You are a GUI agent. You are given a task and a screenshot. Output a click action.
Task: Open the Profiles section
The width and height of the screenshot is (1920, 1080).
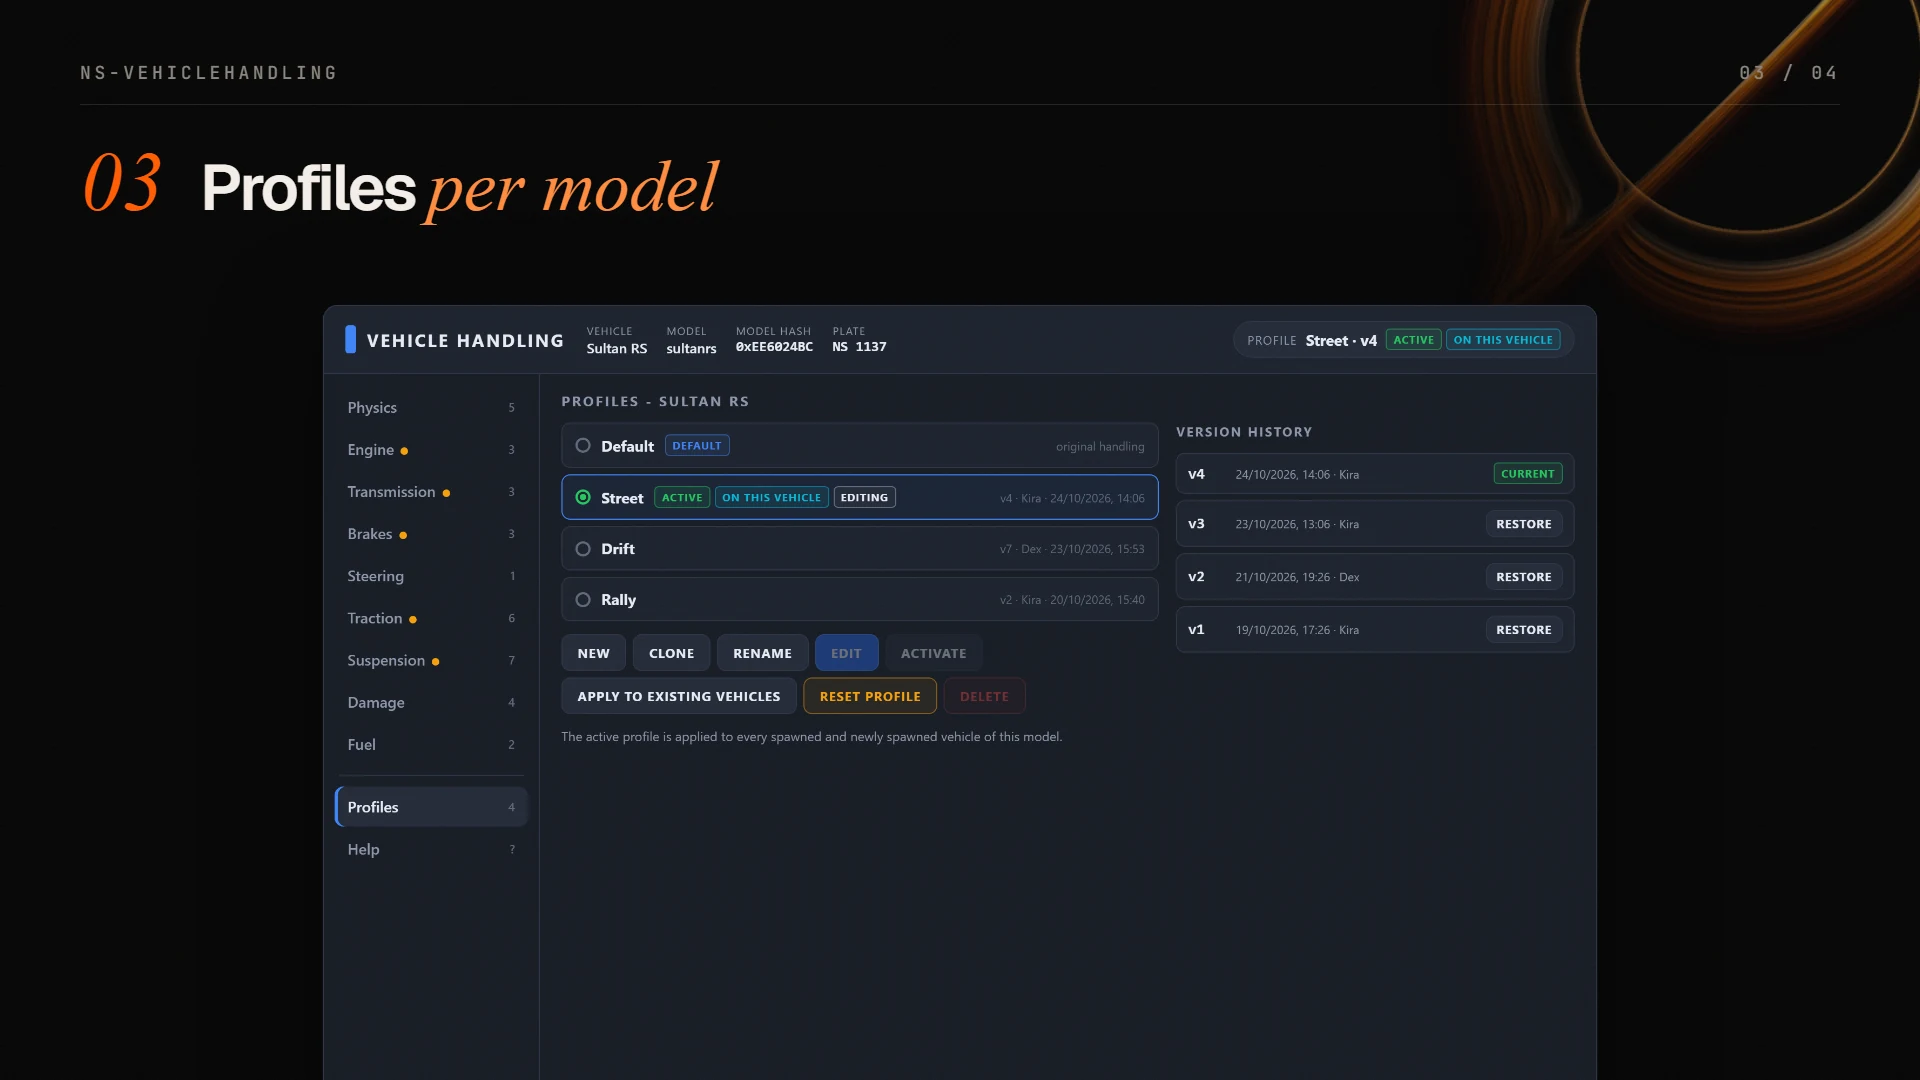(x=431, y=807)
